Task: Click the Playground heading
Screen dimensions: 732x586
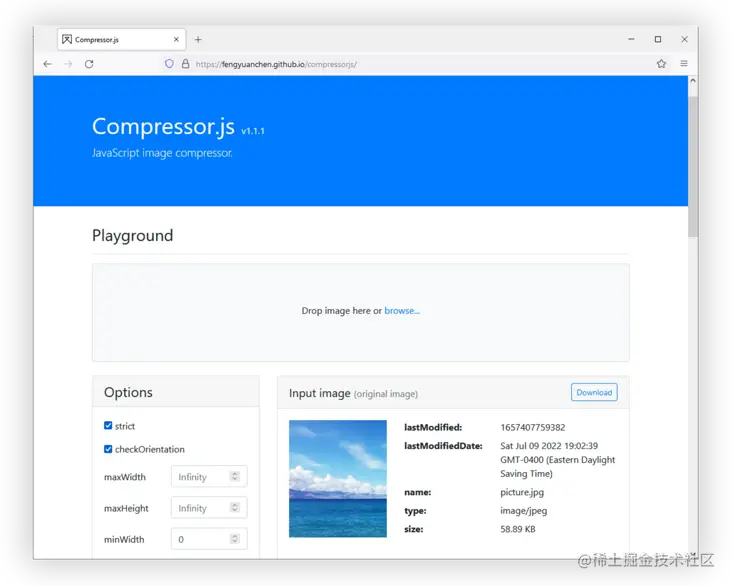Action: tap(133, 235)
